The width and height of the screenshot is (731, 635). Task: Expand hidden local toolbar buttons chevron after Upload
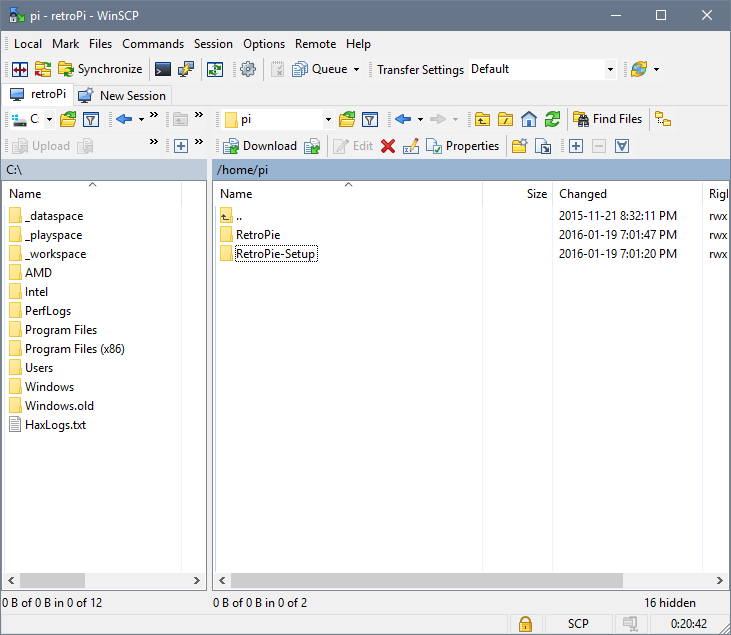(x=154, y=142)
